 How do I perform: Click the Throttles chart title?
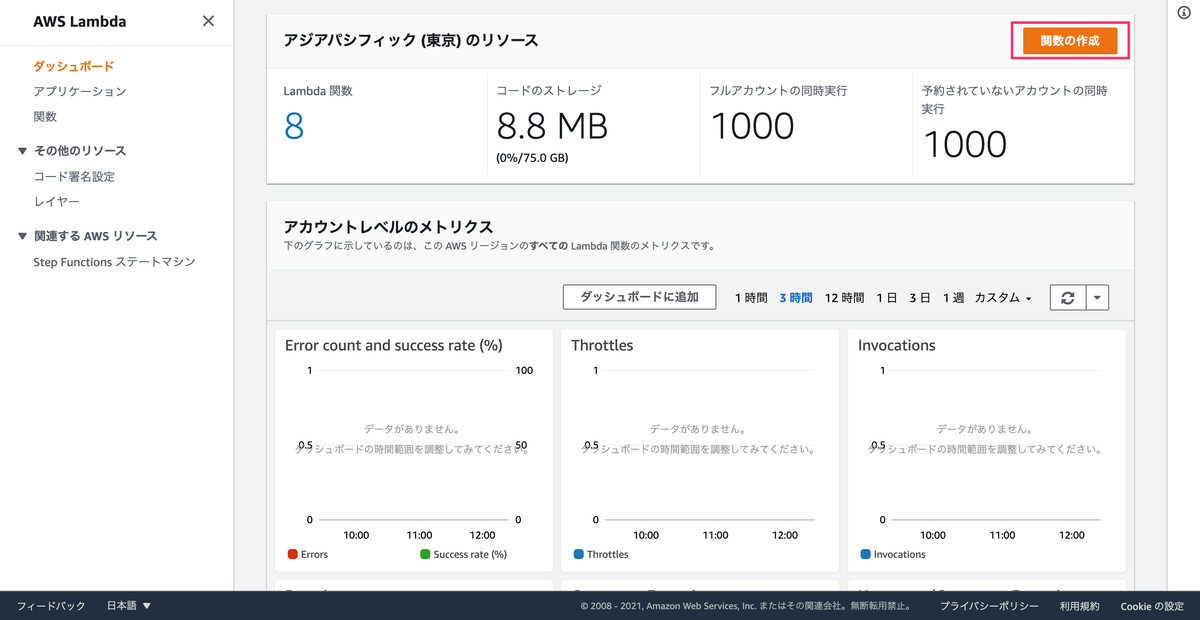point(602,345)
